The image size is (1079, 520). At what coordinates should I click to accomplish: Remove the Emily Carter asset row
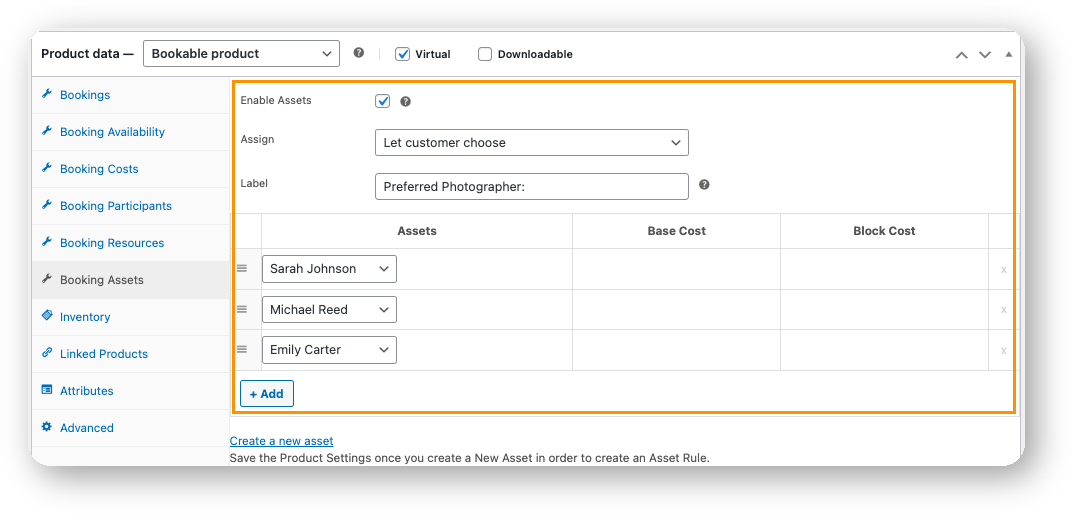point(1003,351)
